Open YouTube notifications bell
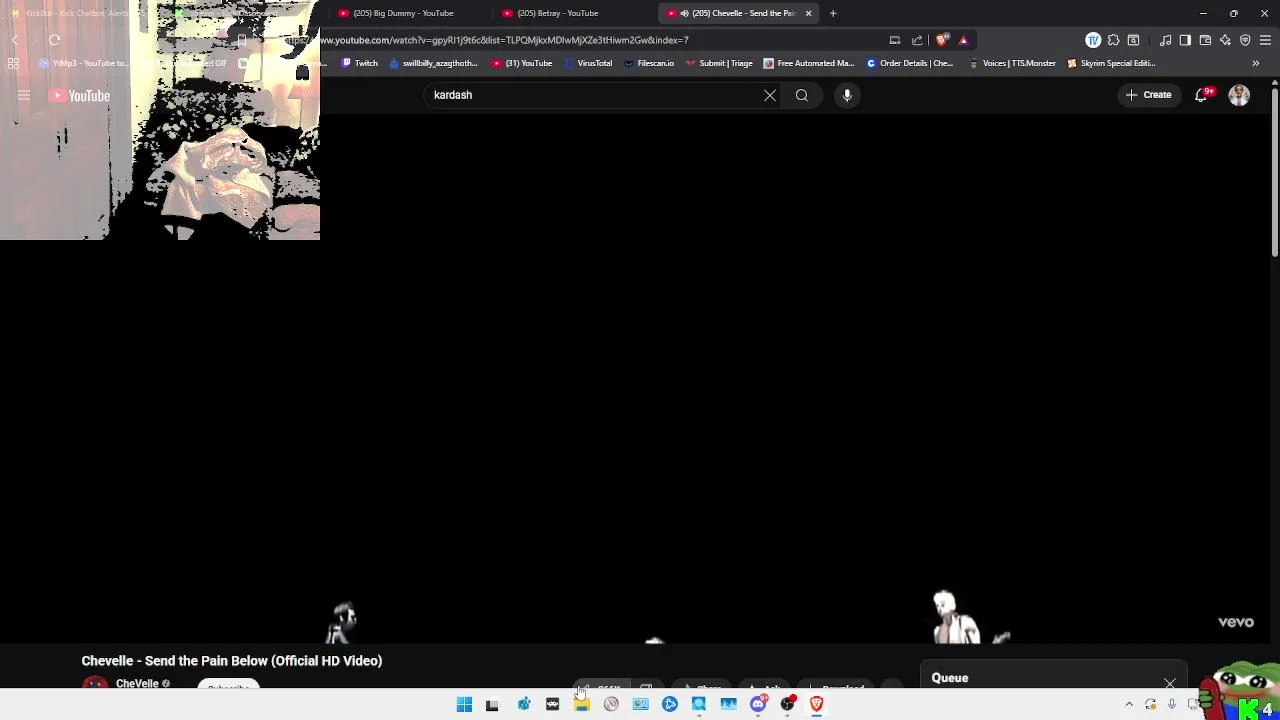The width and height of the screenshot is (1280, 720). (1201, 95)
